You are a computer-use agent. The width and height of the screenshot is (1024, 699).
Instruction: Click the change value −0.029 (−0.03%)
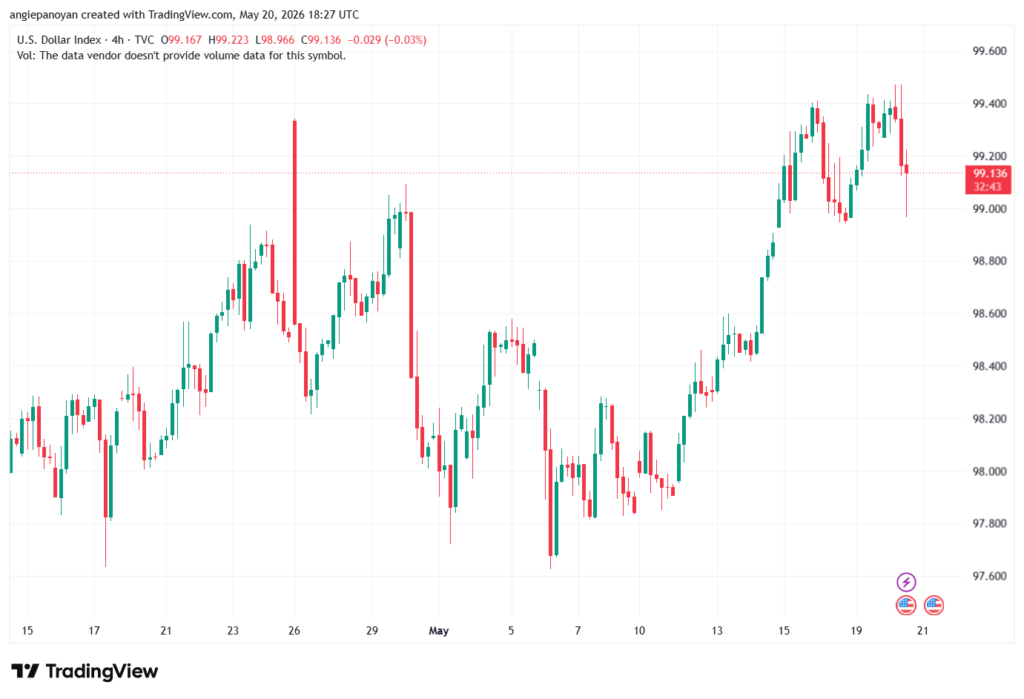(387, 40)
